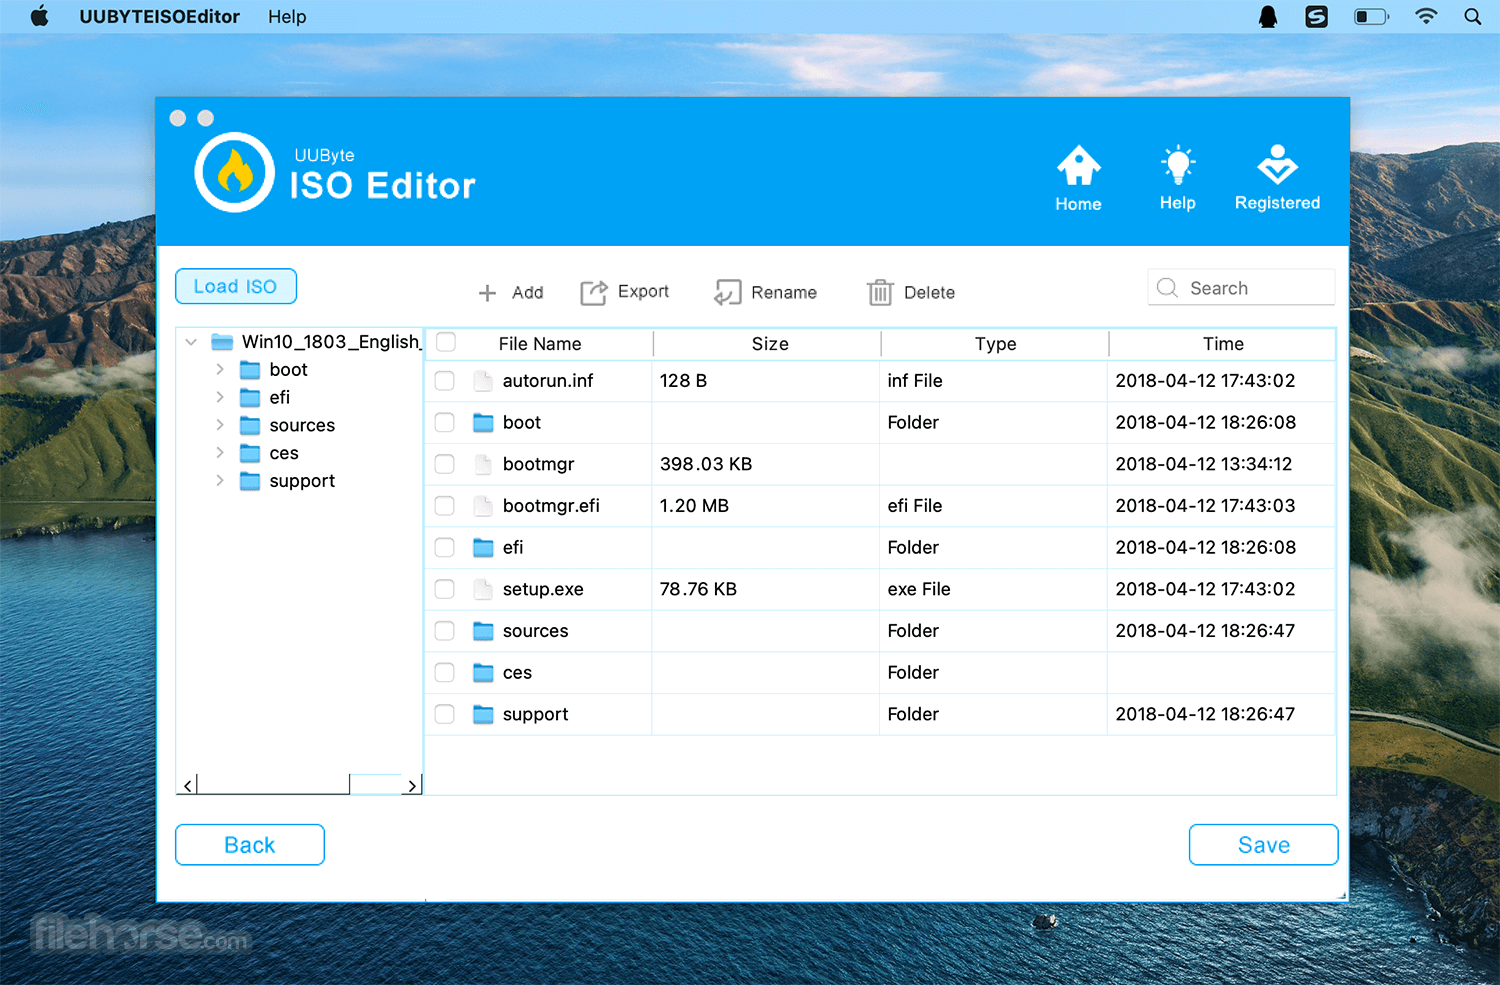
Task: Click the battery status icon
Action: [1371, 17]
